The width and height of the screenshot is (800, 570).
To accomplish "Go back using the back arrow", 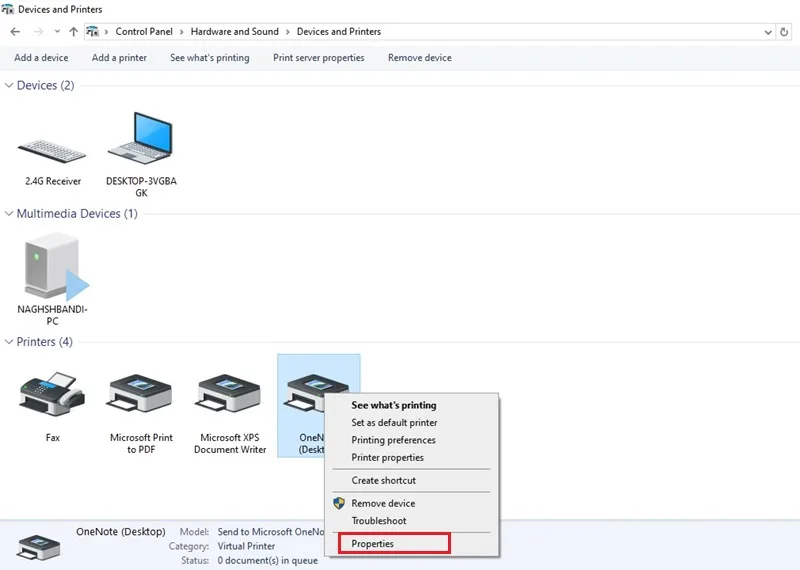I will click(x=15, y=32).
